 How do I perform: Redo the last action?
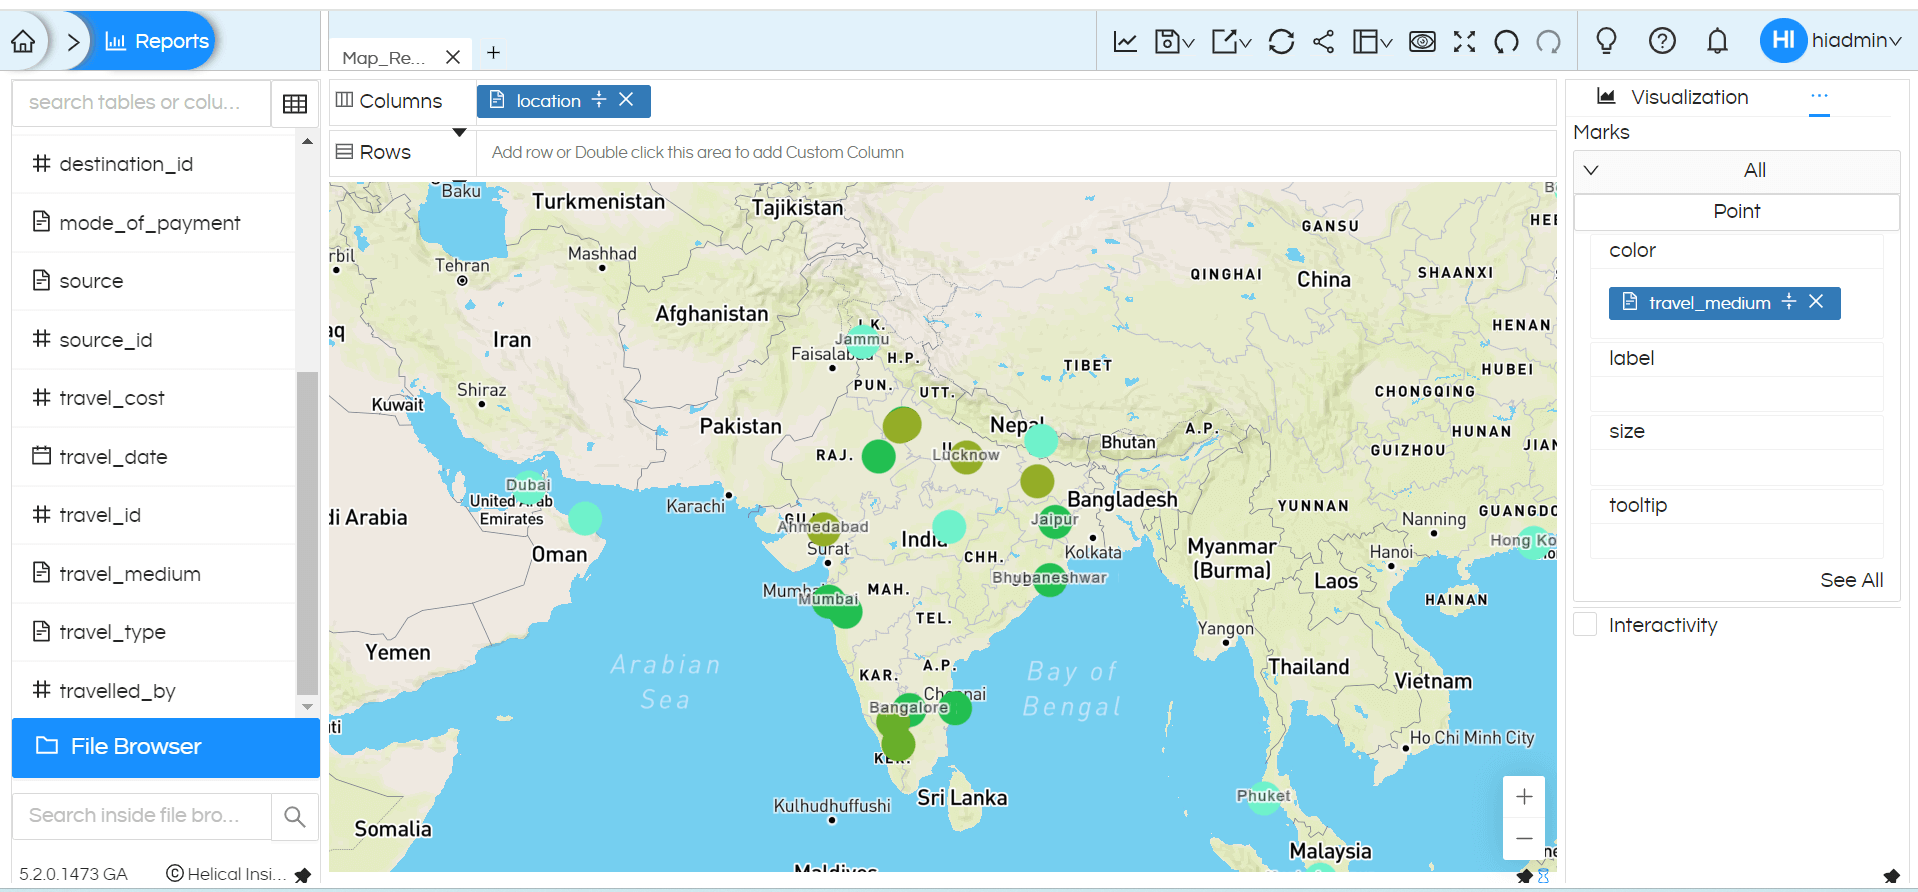(x=1548, y=41)
